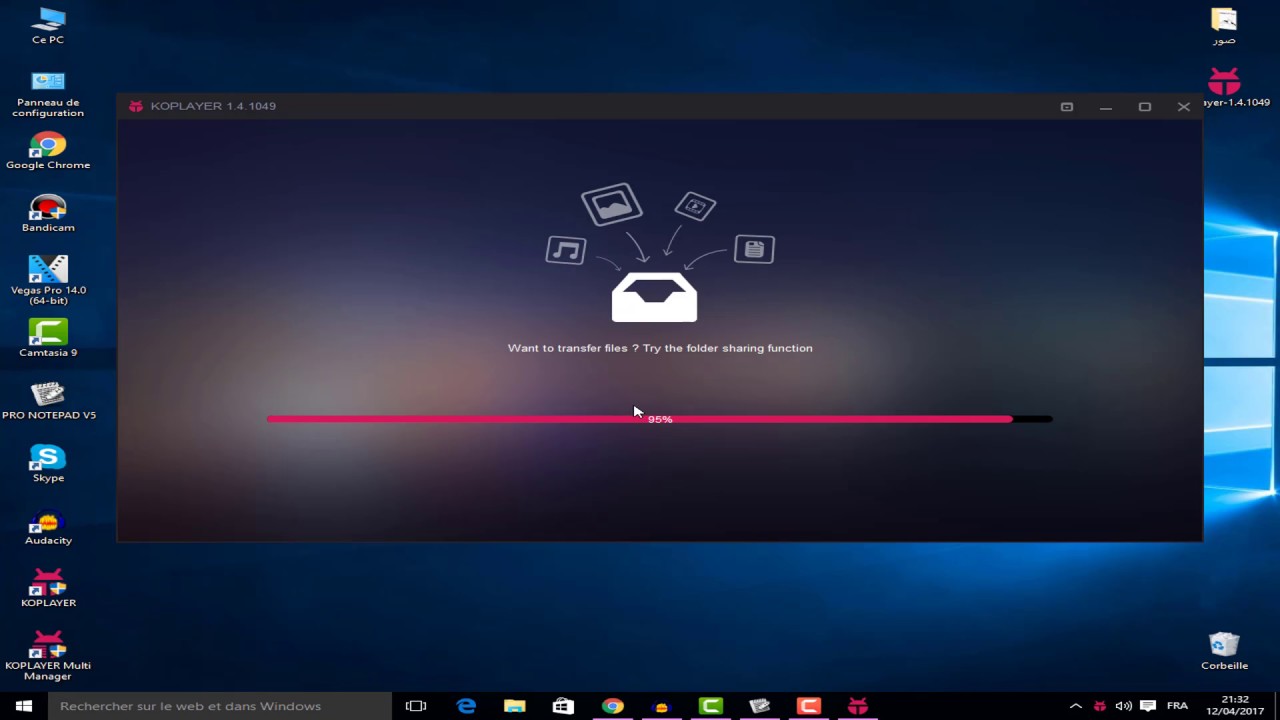Select the Skype desktop shortcut
Viewport: 1280px width, 720px height.
48,464
